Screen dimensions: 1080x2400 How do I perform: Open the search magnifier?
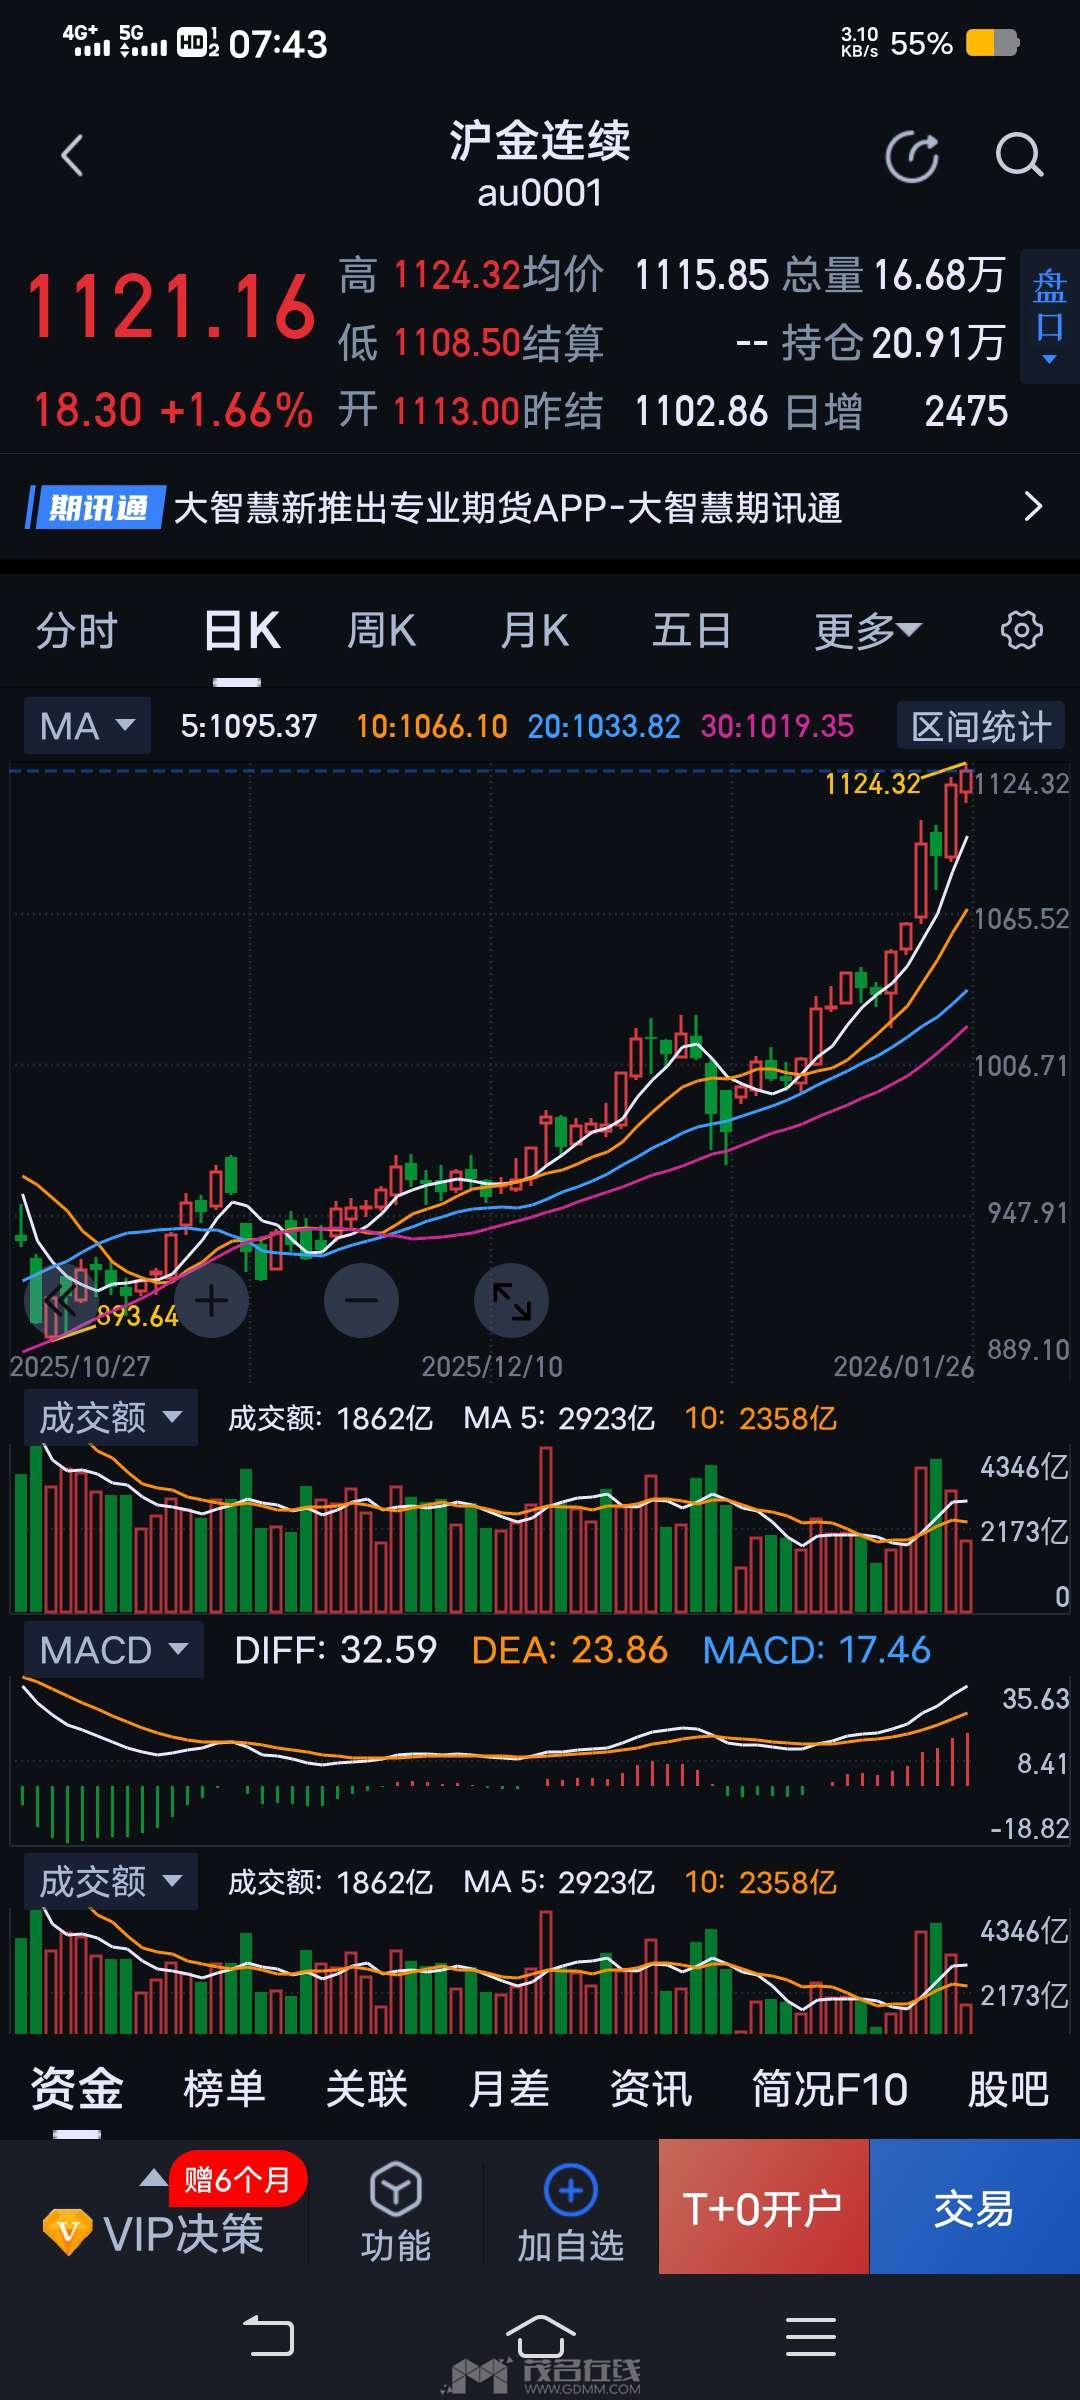(x=1019, y=156)
